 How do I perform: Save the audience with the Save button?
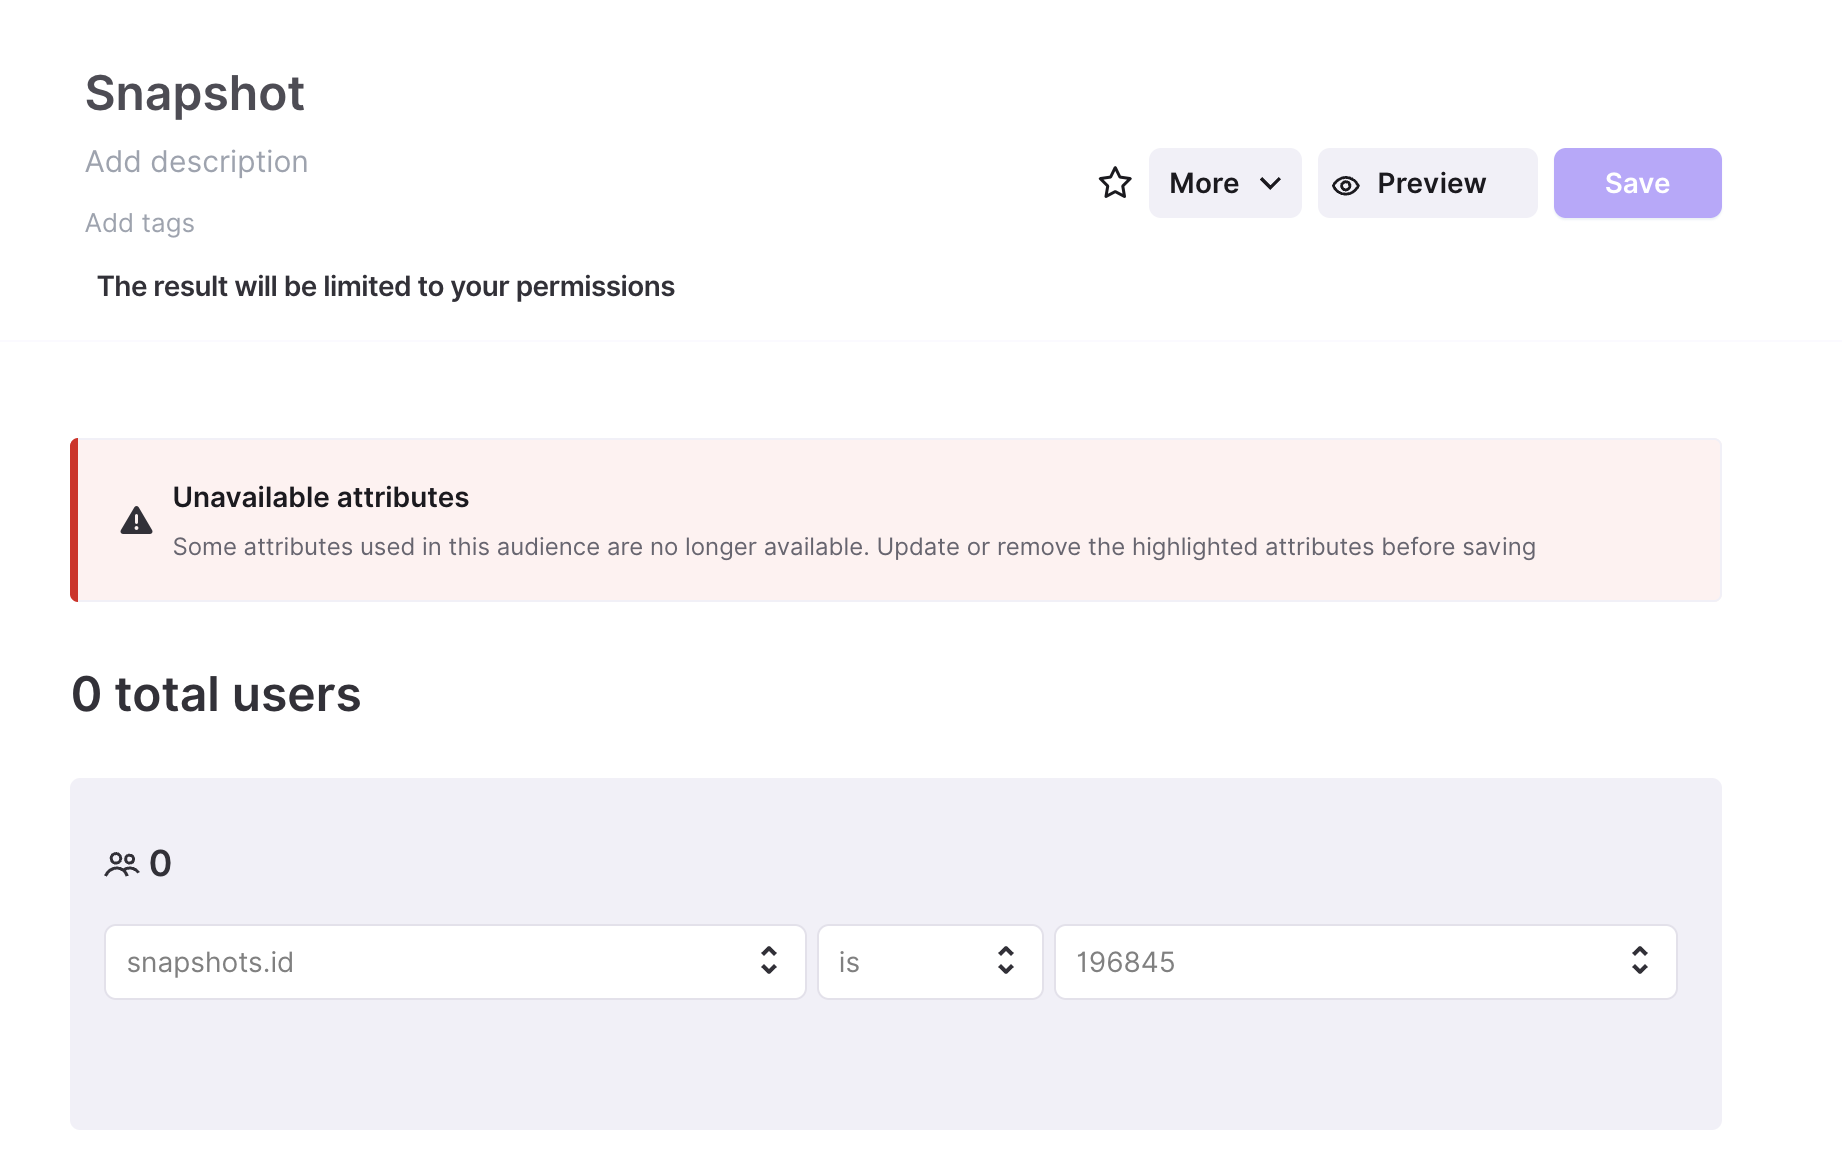[x=1637, y=183]
